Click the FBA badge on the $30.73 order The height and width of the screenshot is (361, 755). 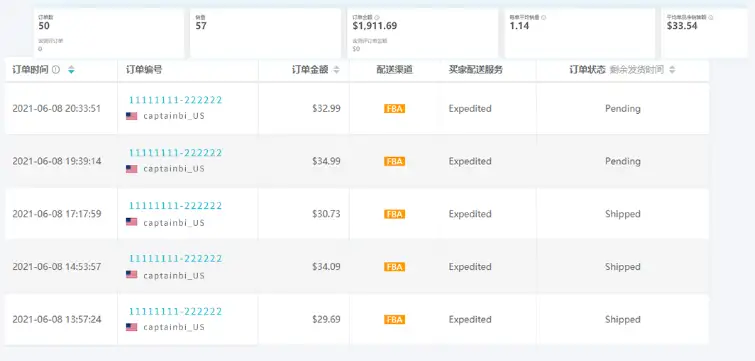394,214
